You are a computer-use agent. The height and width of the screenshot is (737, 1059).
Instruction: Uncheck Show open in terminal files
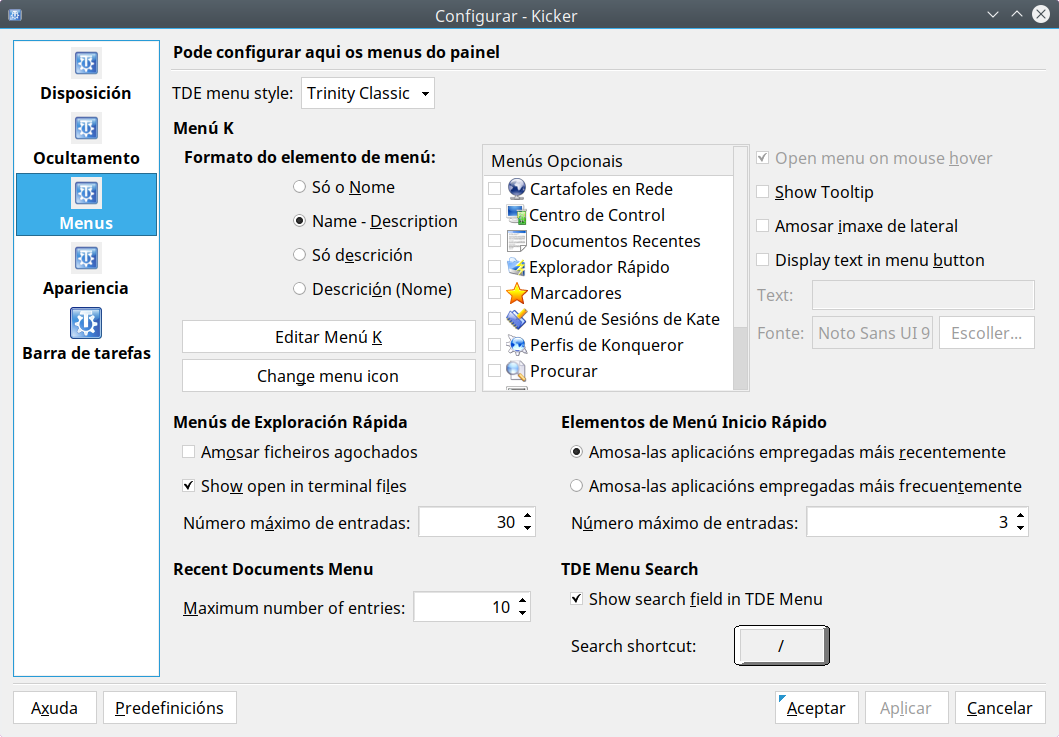[x=188, y=486]
